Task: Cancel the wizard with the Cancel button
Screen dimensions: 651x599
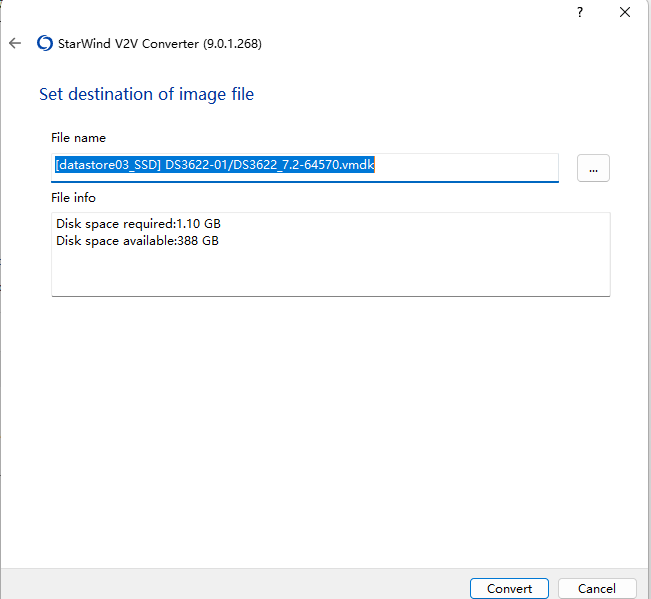Action: (x=597, y=588)
